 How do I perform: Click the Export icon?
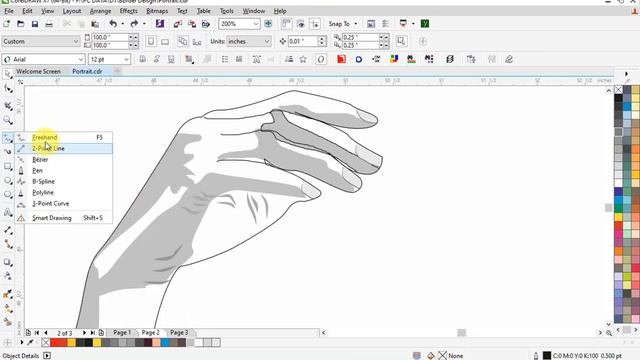192,24
